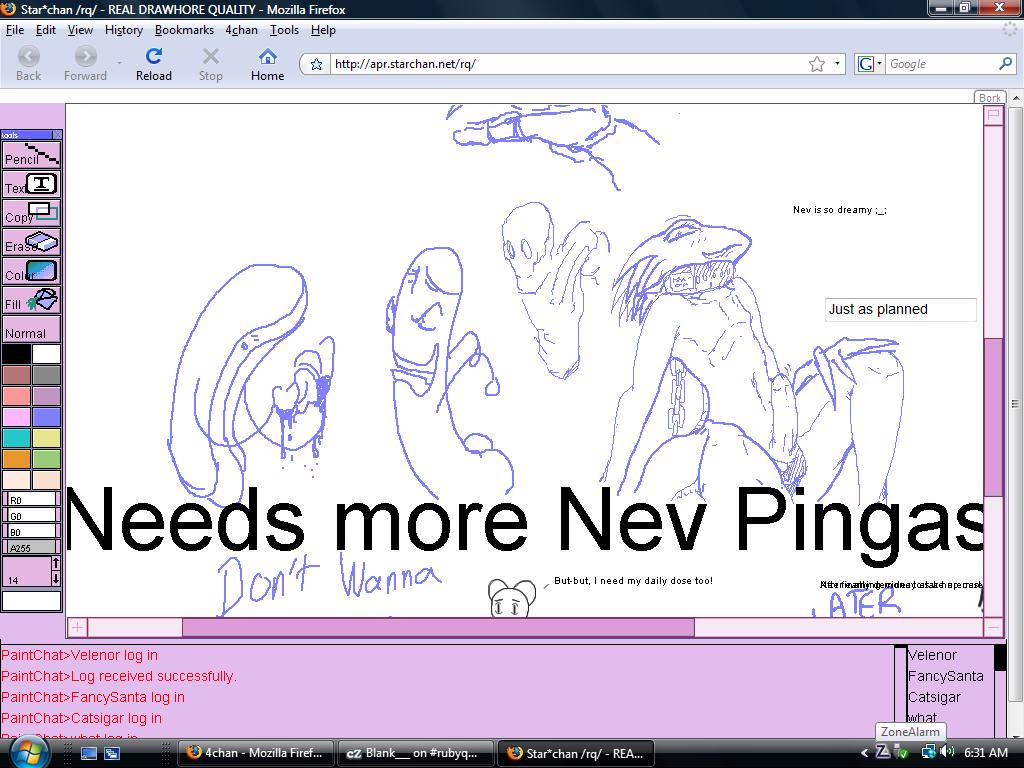Image resolution: width=1024 pixels, height=768 pixels.
Task: Choose the Copy tool
Action: [31, 213]
